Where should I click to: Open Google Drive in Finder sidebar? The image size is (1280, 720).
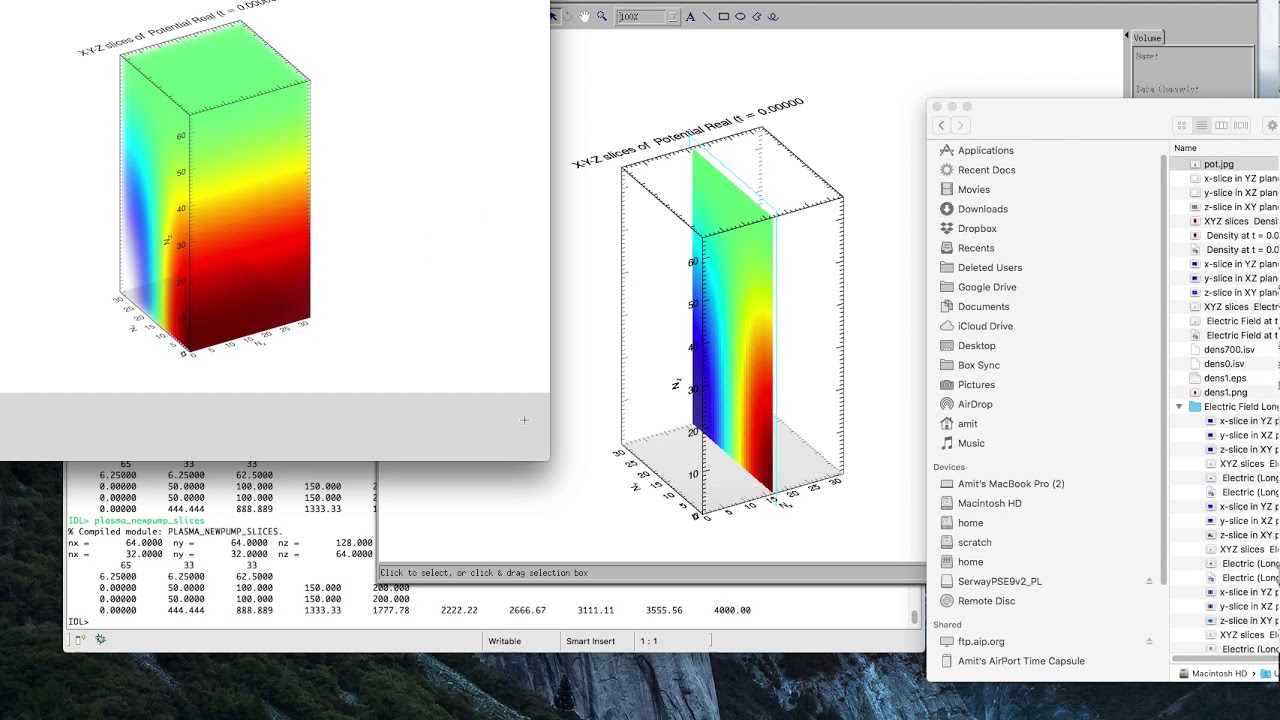tap(986, 287)
